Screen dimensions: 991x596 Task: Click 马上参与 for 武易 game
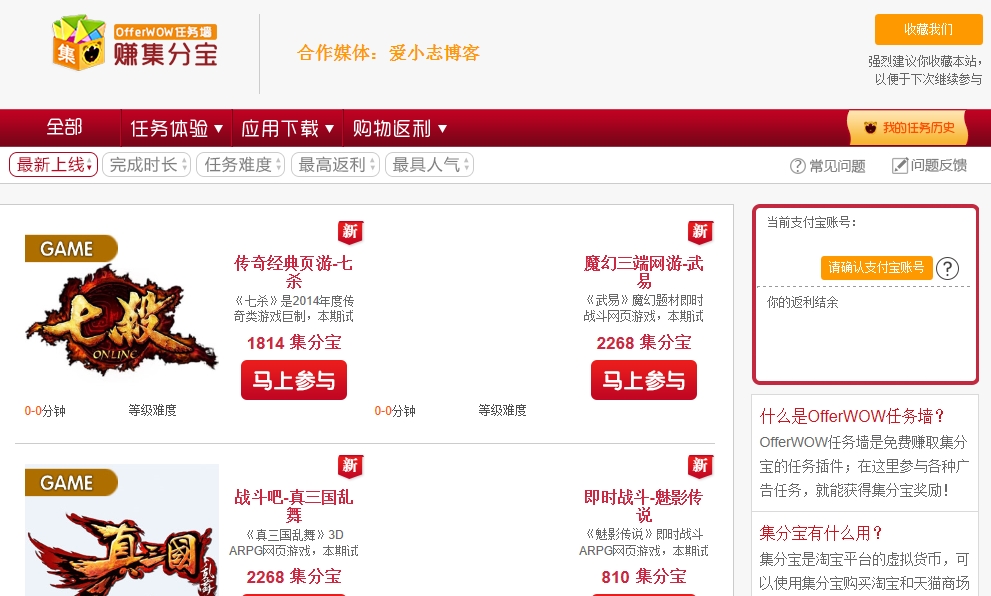coord(644,380)
